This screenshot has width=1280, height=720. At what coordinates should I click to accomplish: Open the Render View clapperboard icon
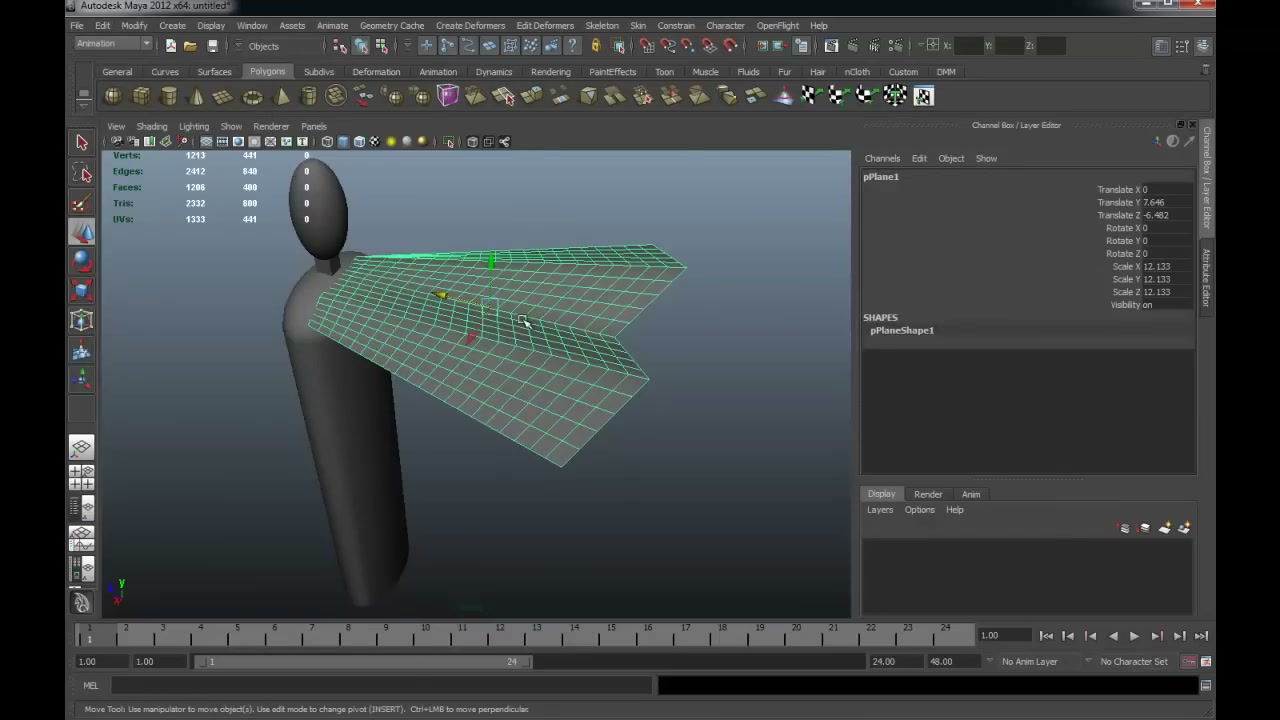tap(831, 46)
